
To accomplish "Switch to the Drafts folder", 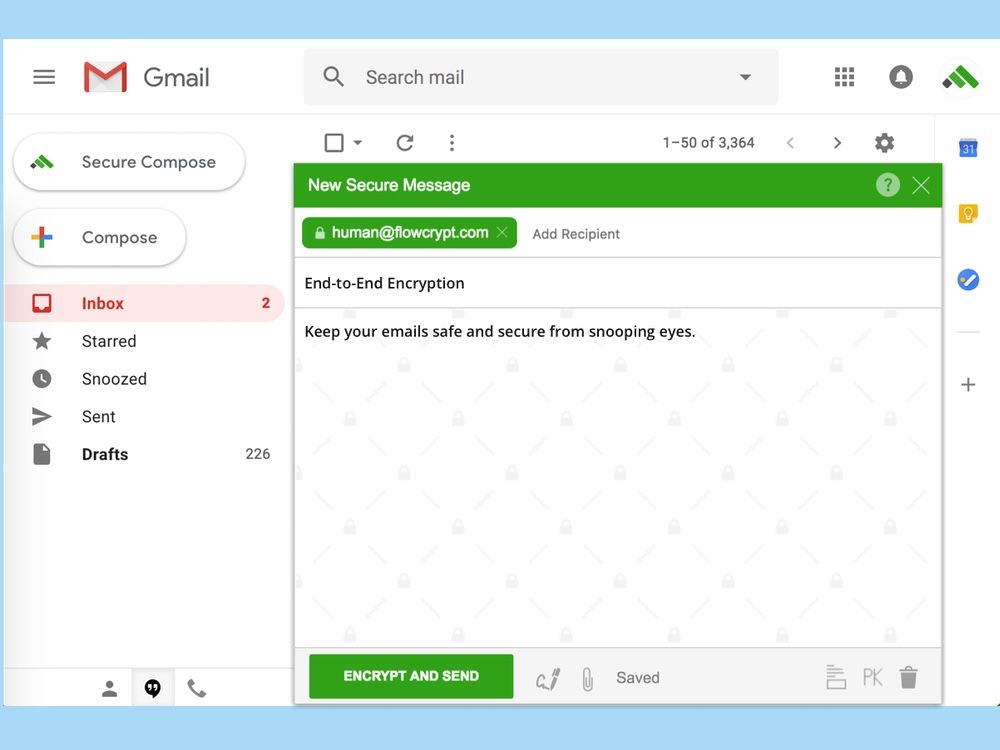I will point(104,454).
